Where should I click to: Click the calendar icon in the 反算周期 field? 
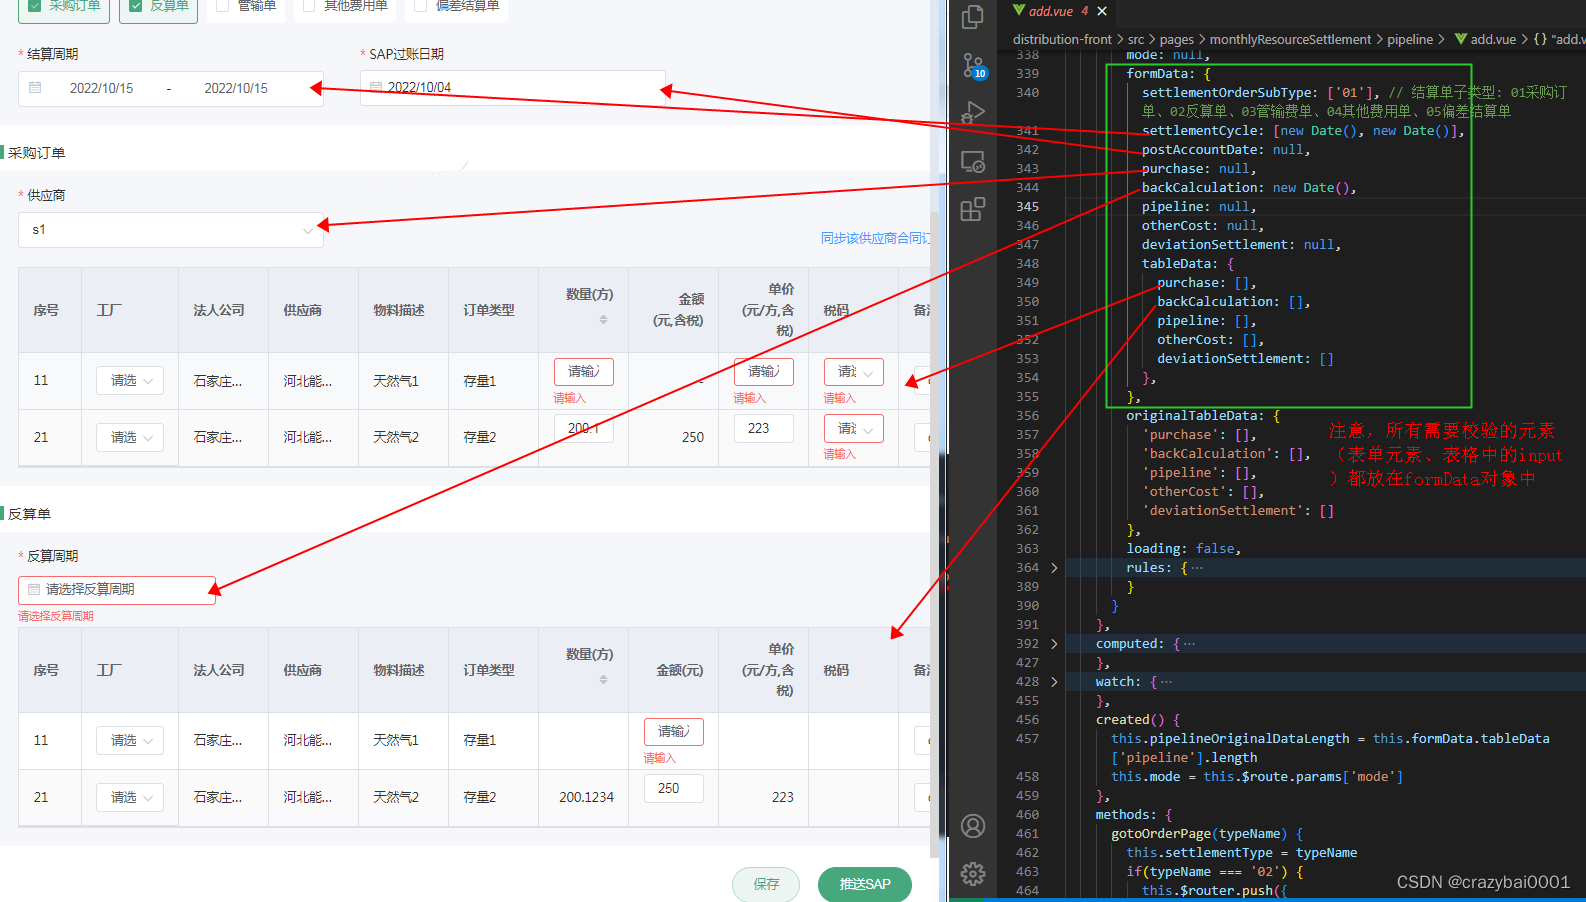pyautogui.click(x=34, y=590)
